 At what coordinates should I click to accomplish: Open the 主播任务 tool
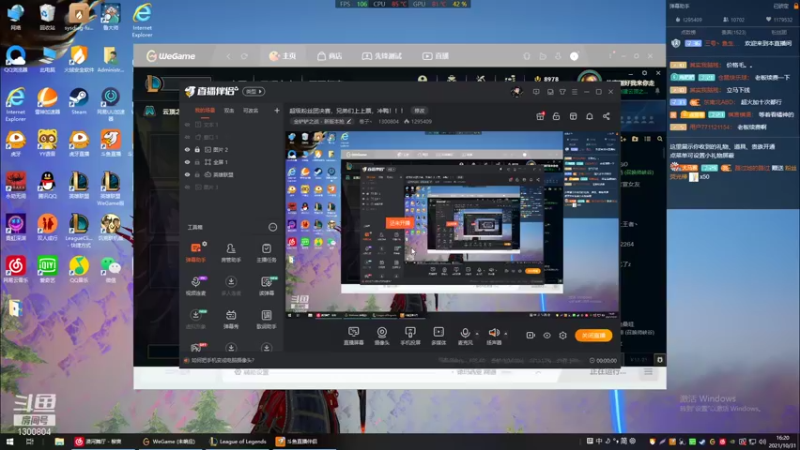pos(266,252)
